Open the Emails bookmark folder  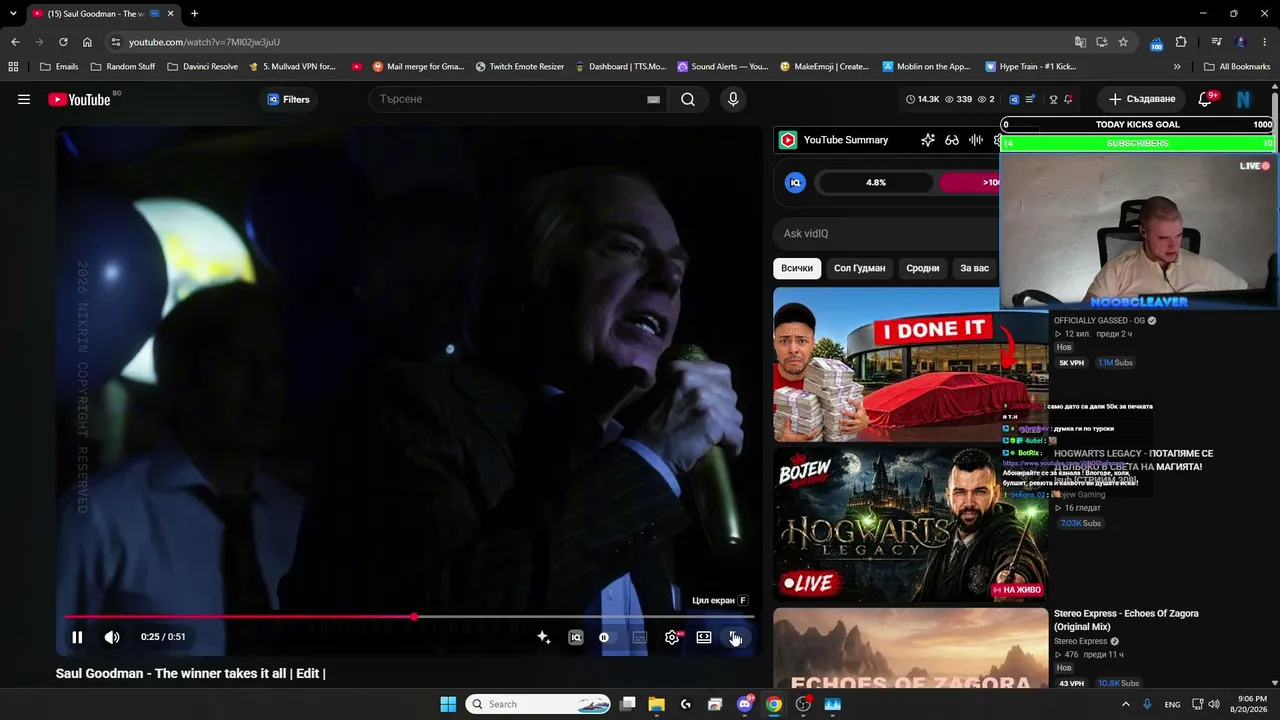click(x=58, y=67)
